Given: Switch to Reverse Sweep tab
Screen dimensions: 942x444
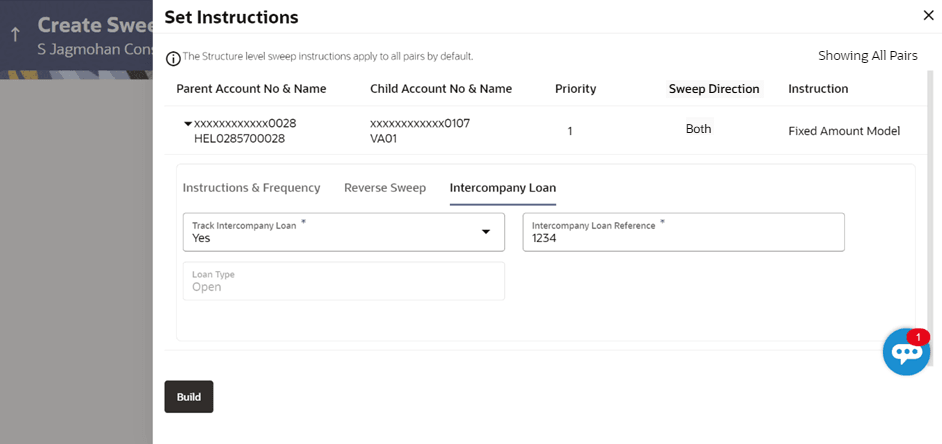Looking at the screenshot, I should coord(385,187).
